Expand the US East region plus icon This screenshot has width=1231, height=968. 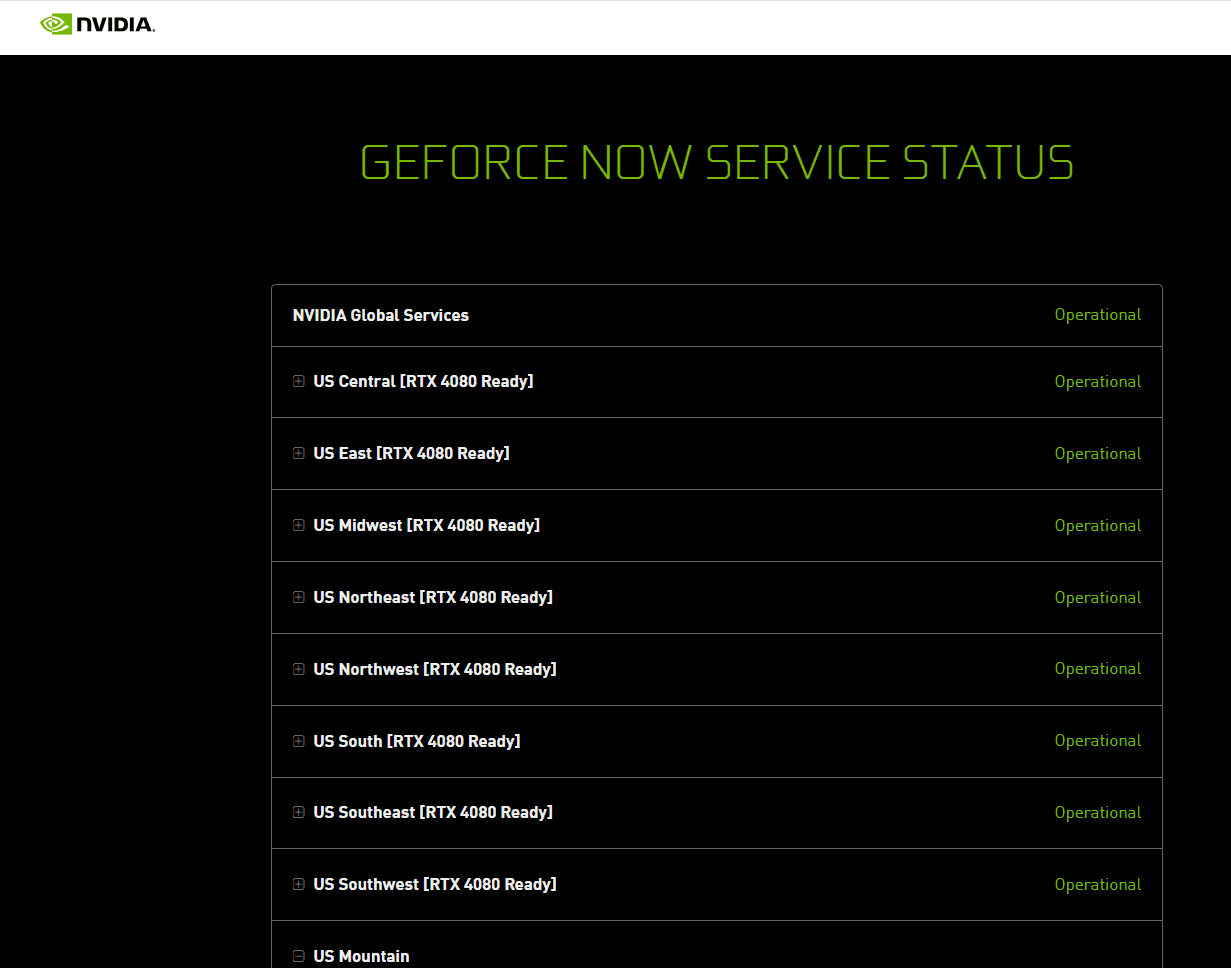(x=298, y=453)
